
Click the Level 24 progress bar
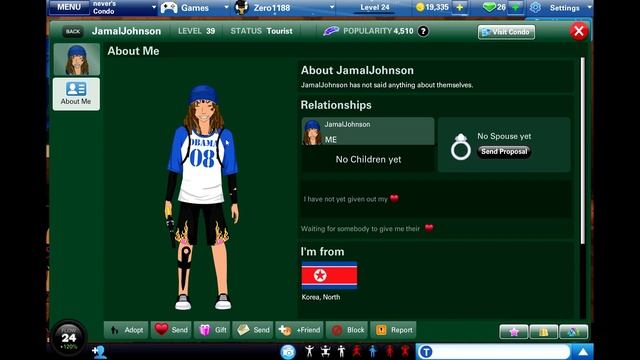tap(375, 8)
